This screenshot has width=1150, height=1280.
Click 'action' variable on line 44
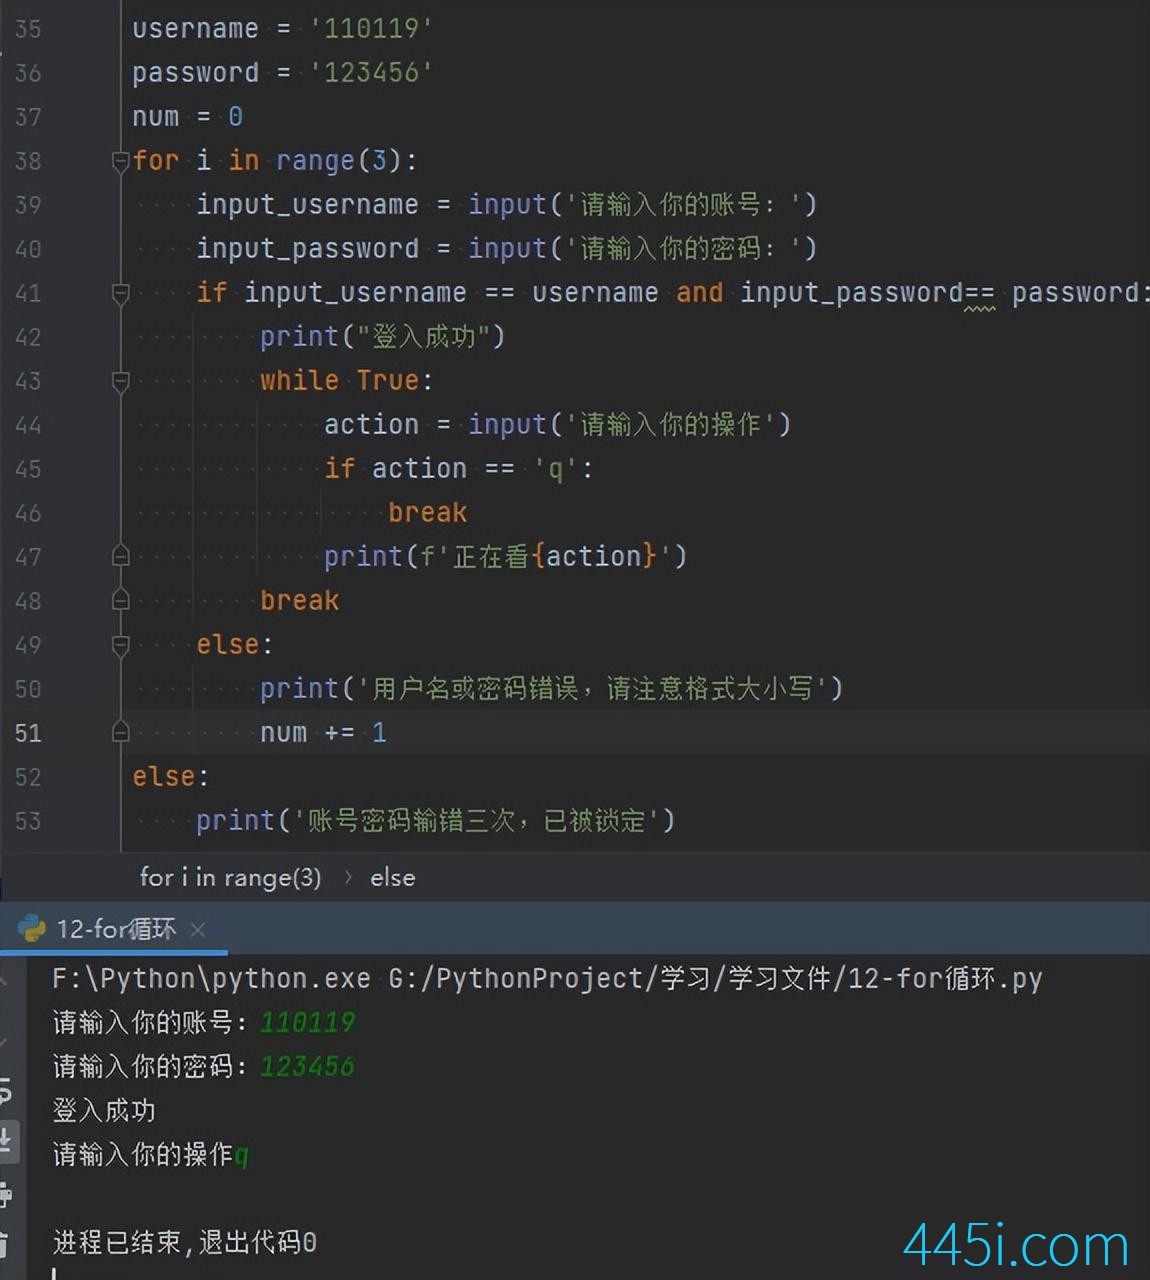coord(371,424)
